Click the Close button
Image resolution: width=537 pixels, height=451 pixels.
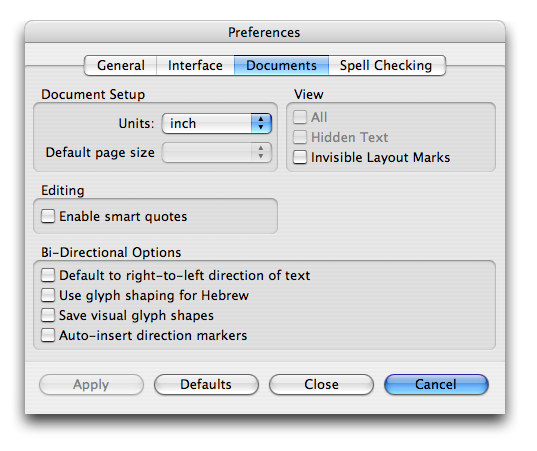[x=321, y=385]
